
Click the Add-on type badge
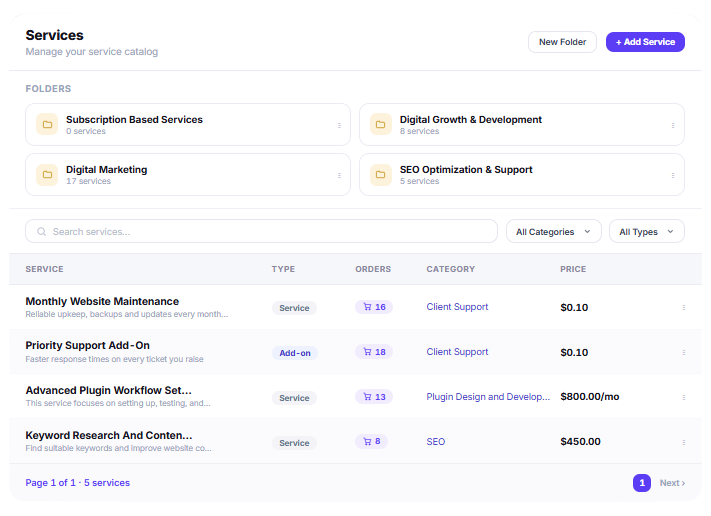point(295,353)
